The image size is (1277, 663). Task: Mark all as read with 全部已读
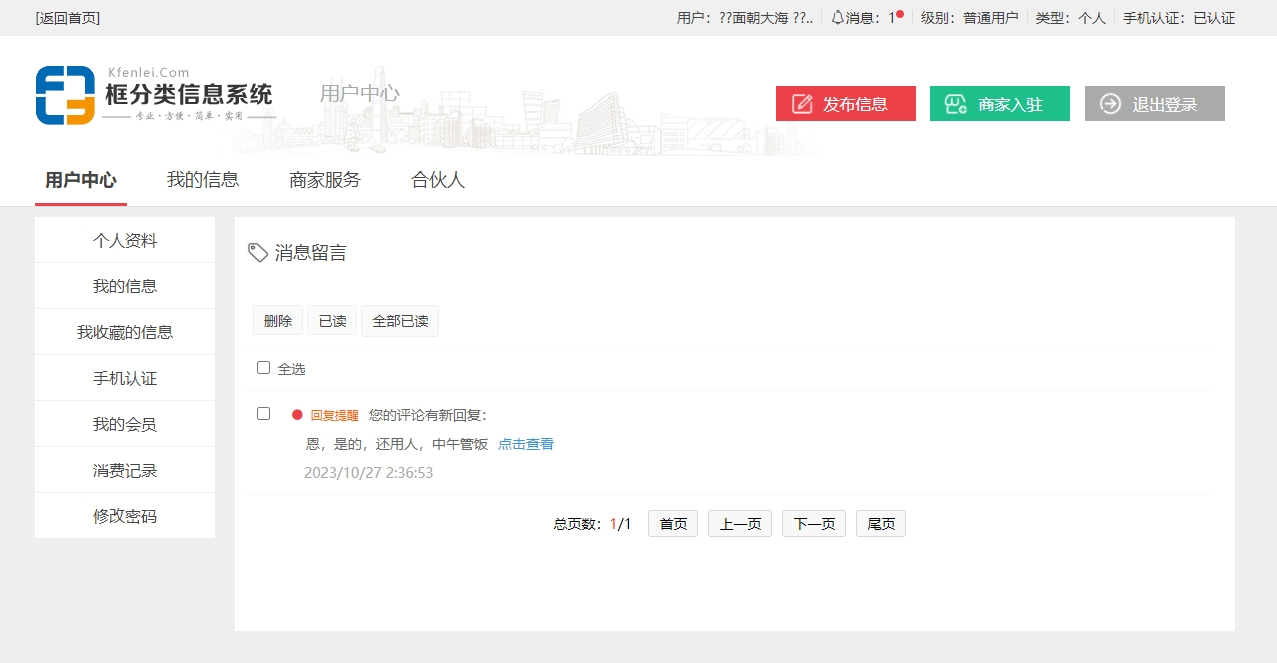click(400, 321)
